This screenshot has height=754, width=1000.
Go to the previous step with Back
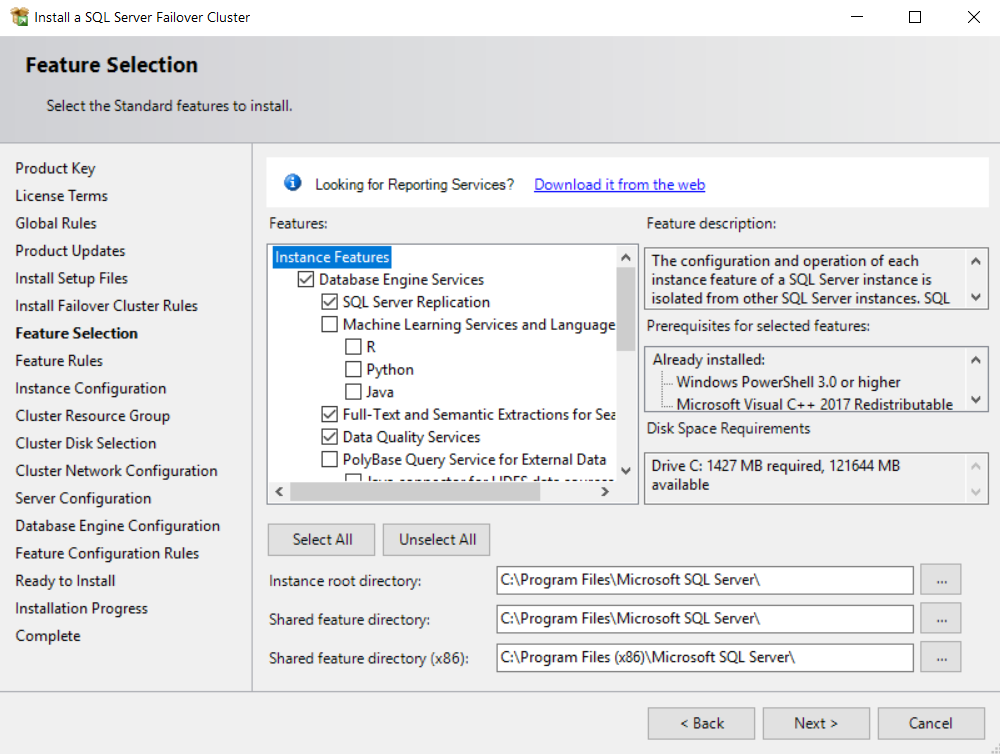[x=702, y=723]
